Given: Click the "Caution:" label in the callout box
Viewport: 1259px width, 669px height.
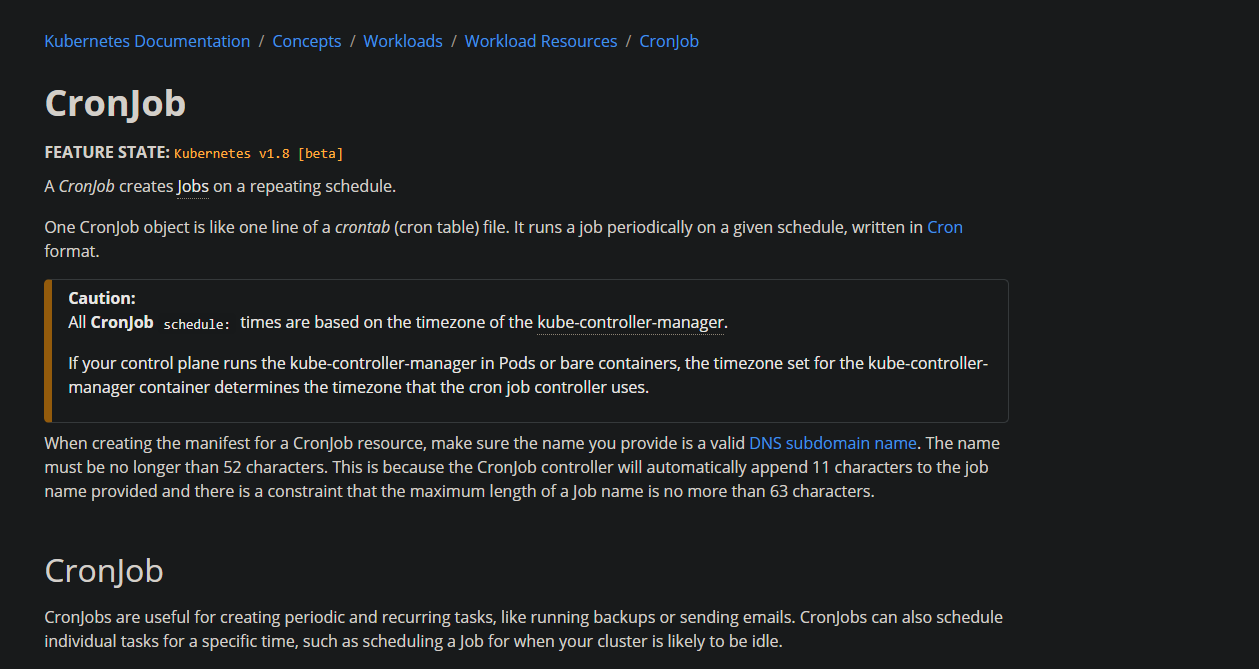Looking at the screenshot, I should [x=101, y=297].
